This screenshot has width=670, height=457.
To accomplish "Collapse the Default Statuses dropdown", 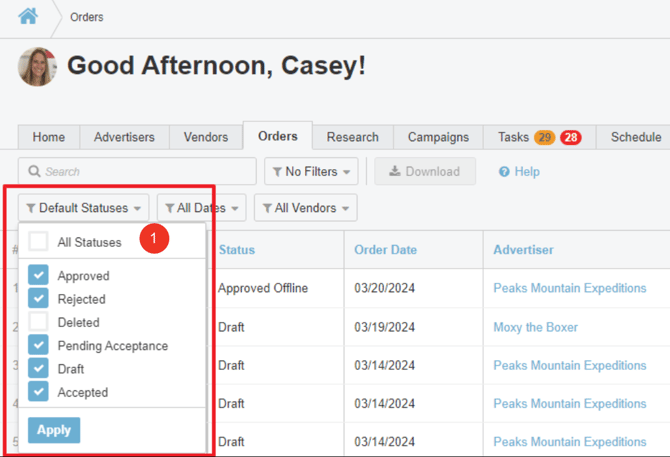I will [84, 208].
